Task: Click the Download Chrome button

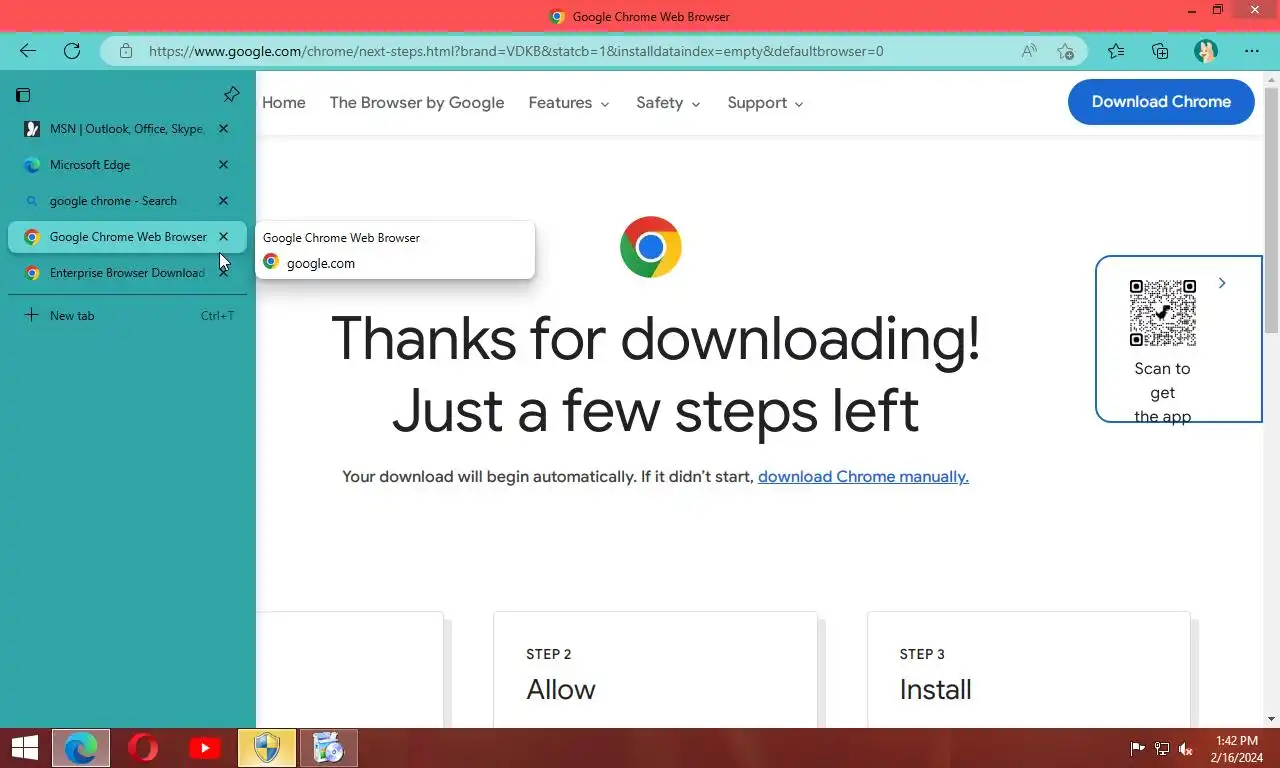Action: click(1161, 102)
